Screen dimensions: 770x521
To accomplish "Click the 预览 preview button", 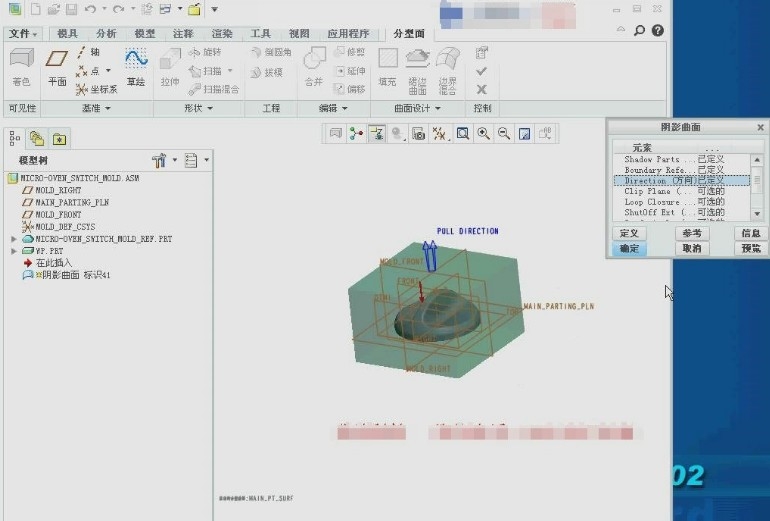I will pos(751,248).
